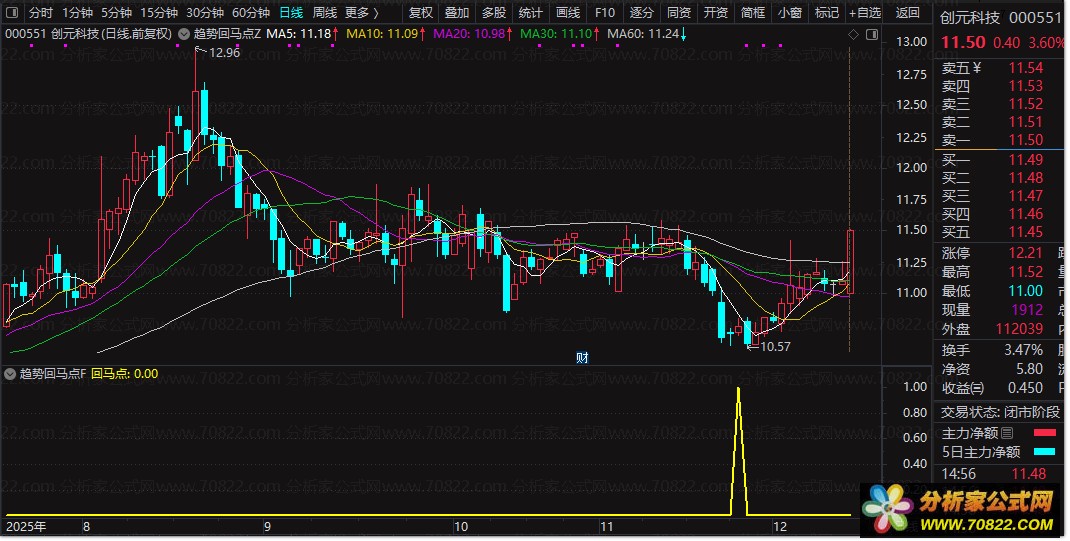Select the 卖二 11.51 order row
Screen dimensions: 1070x541
pyautogui.click(x=999, y=122)
